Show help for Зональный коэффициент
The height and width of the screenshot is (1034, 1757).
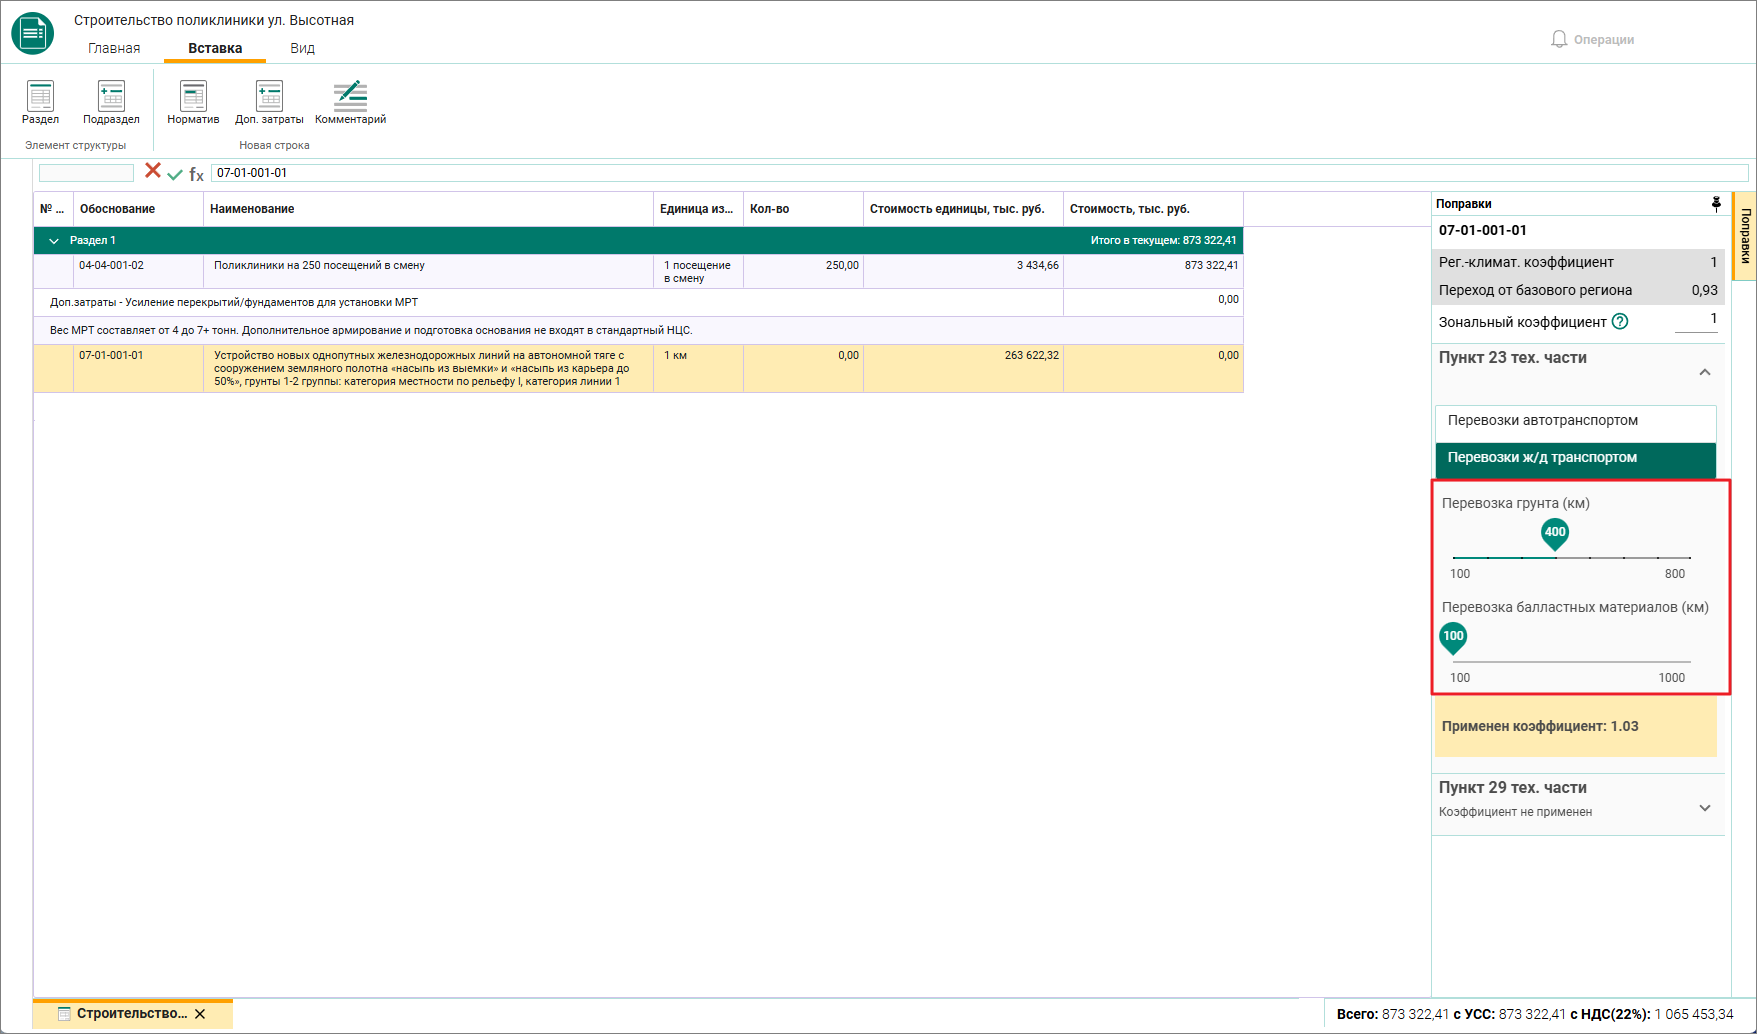click(x=1620, y=321)
